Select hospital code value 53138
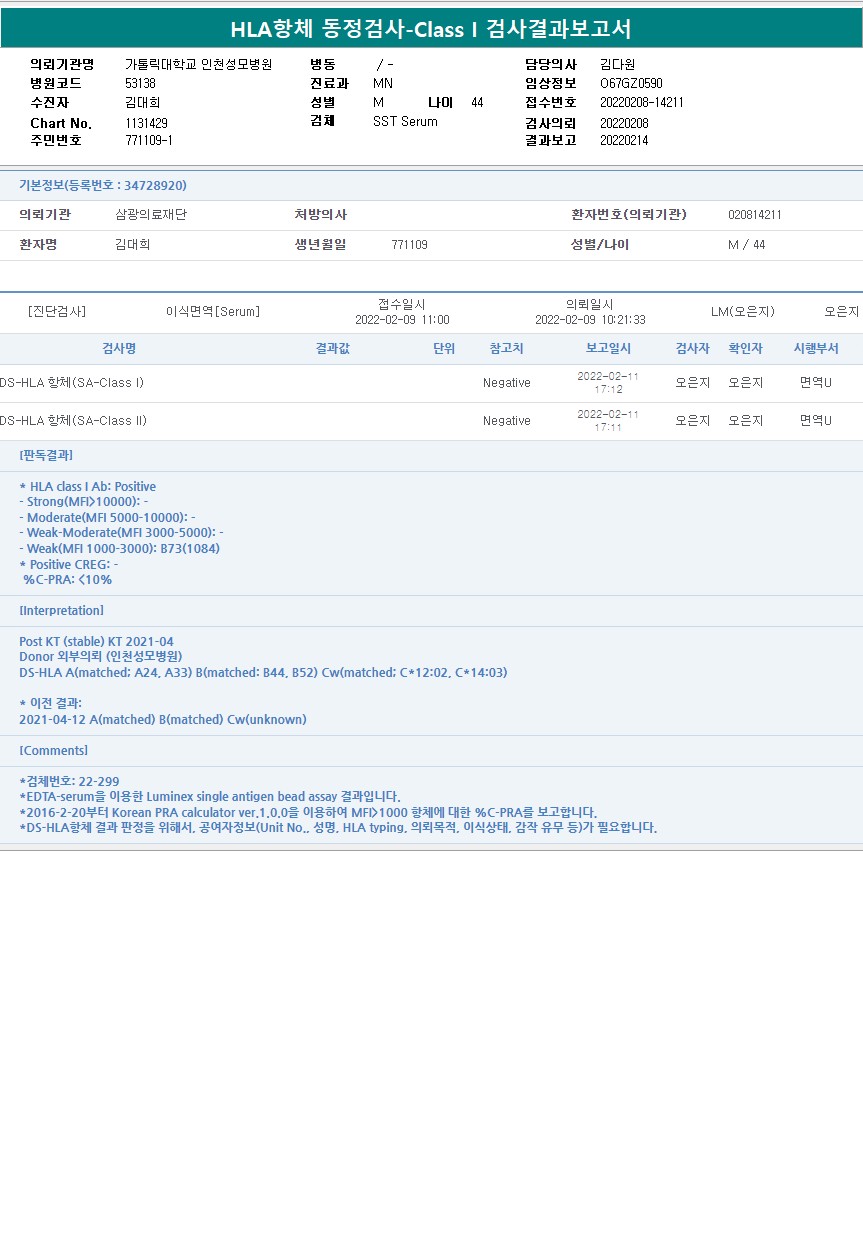 click(140, 84)
